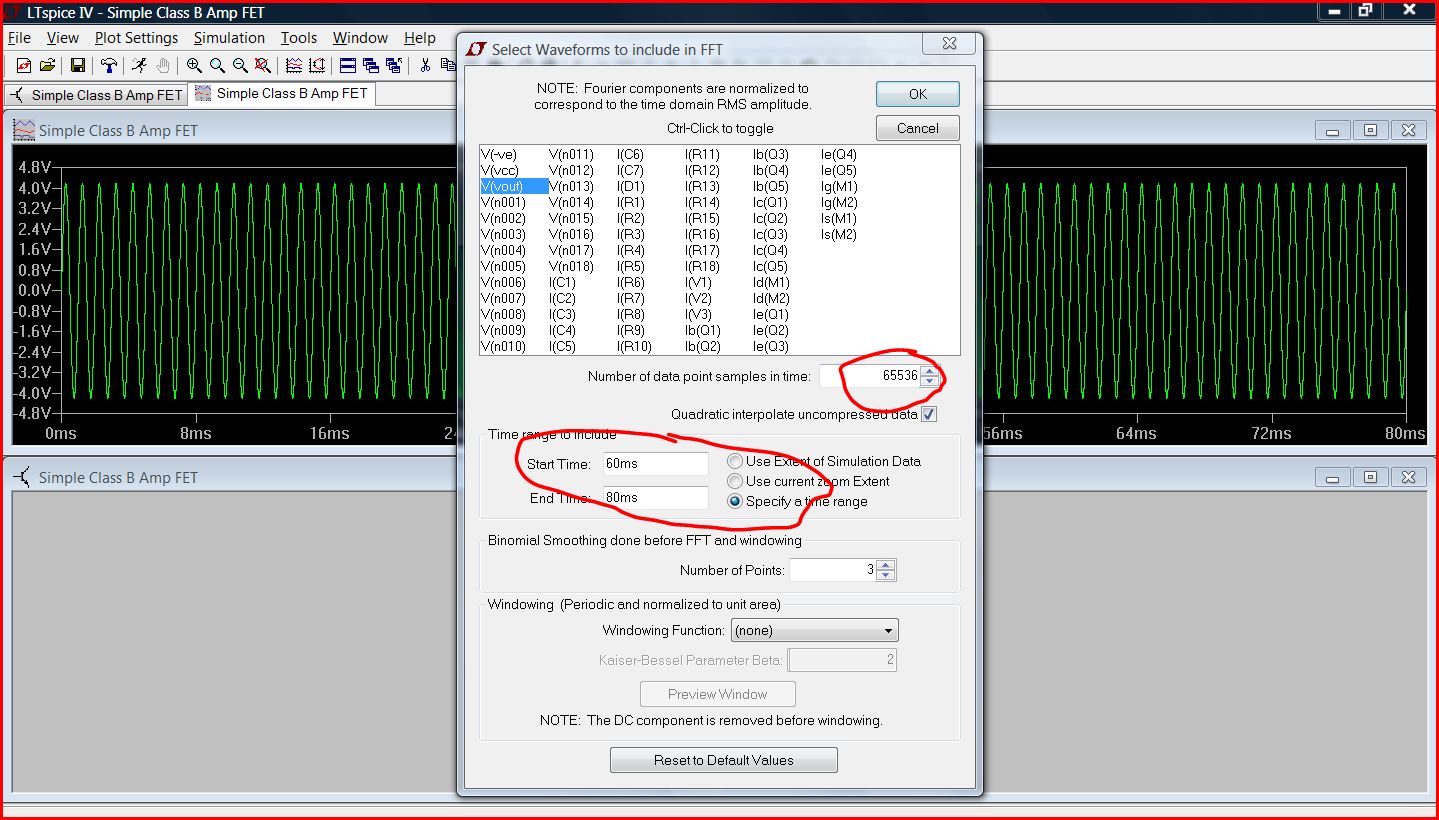Select I(V1) in the waveform list
Image resolution: width=1439 pixels, height=820 pixels.
[698, 282]
